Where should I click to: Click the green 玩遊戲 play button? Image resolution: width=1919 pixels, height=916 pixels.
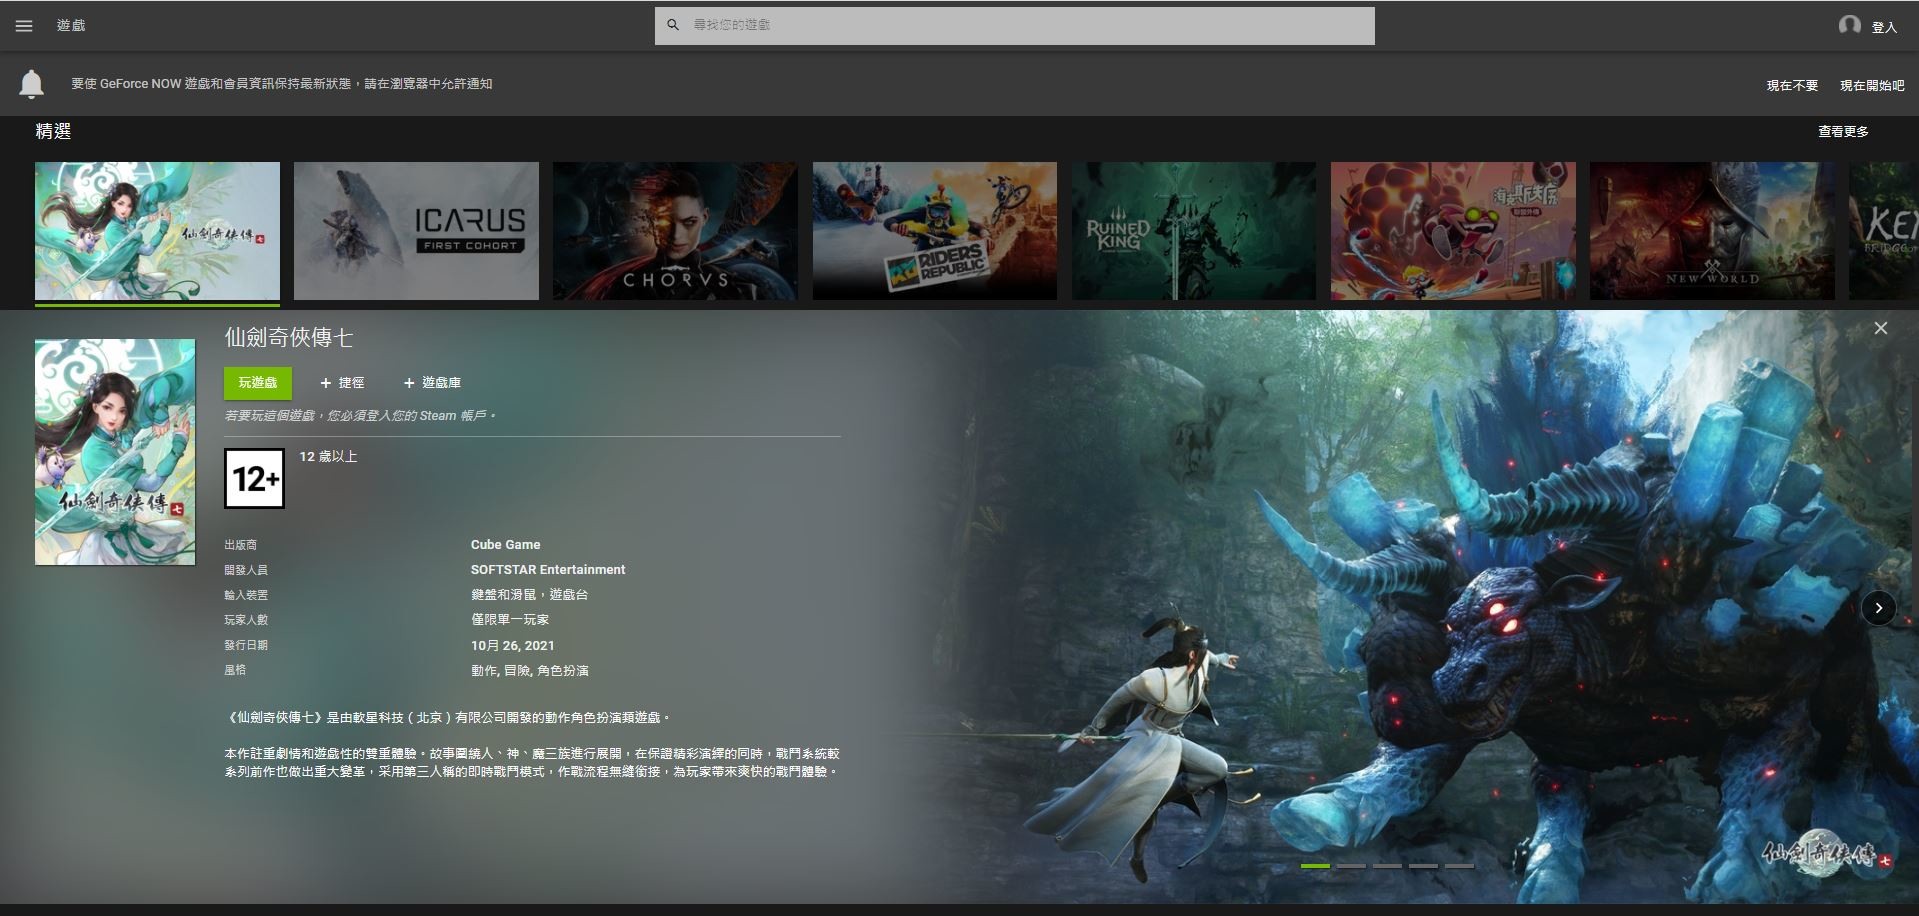click(x=258, y=383)
